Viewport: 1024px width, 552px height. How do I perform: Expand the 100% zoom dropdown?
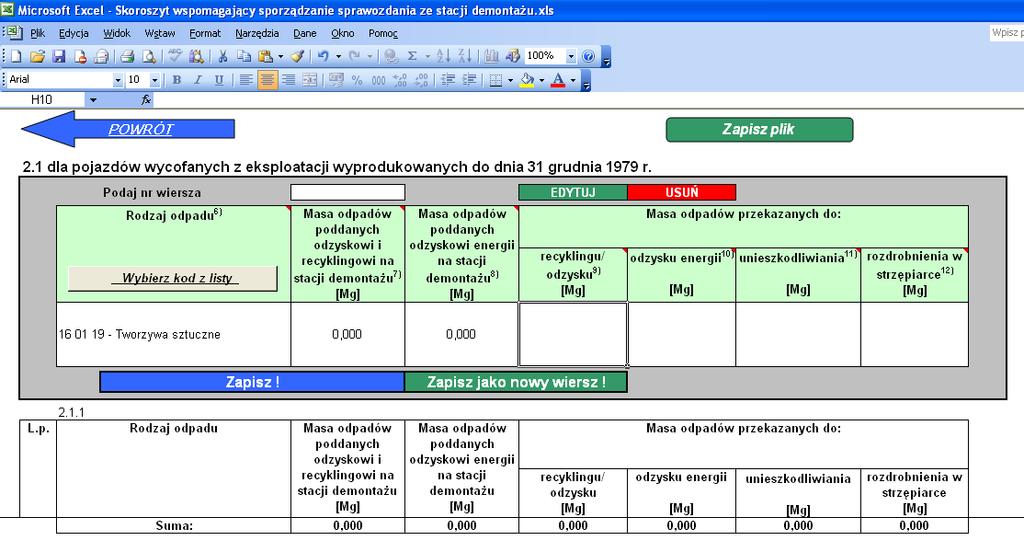tap(571, 57)
